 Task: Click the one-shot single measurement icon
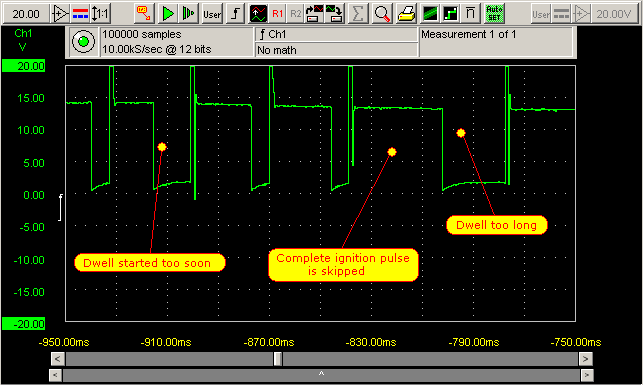click(188, 14)
